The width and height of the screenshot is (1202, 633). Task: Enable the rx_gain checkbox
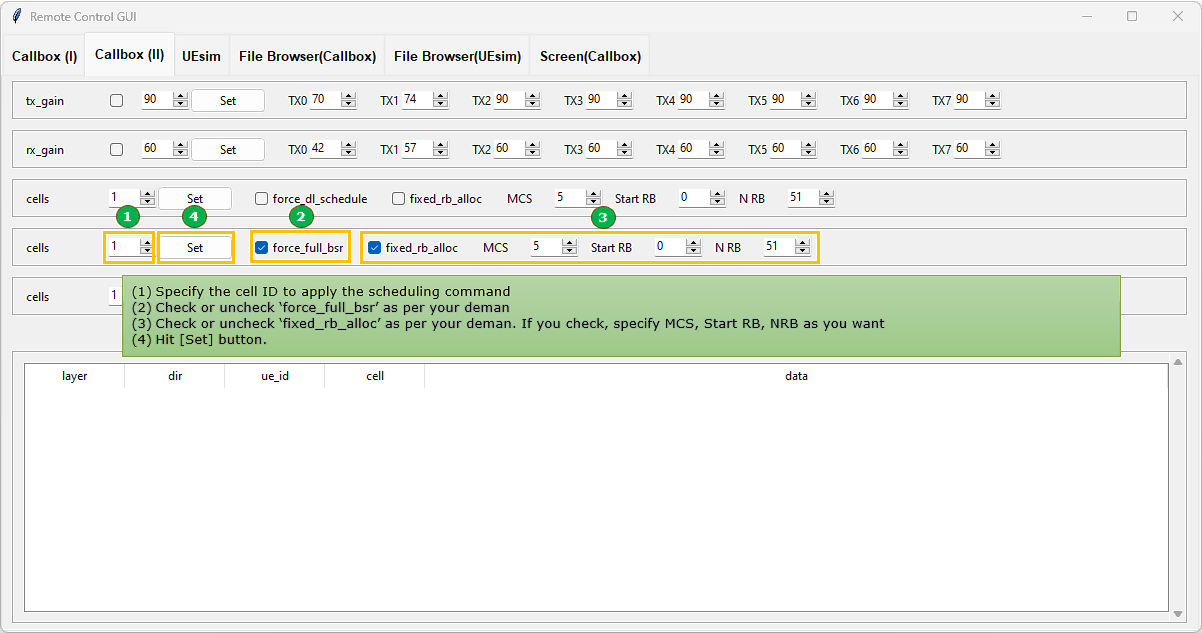click(116, 149)
